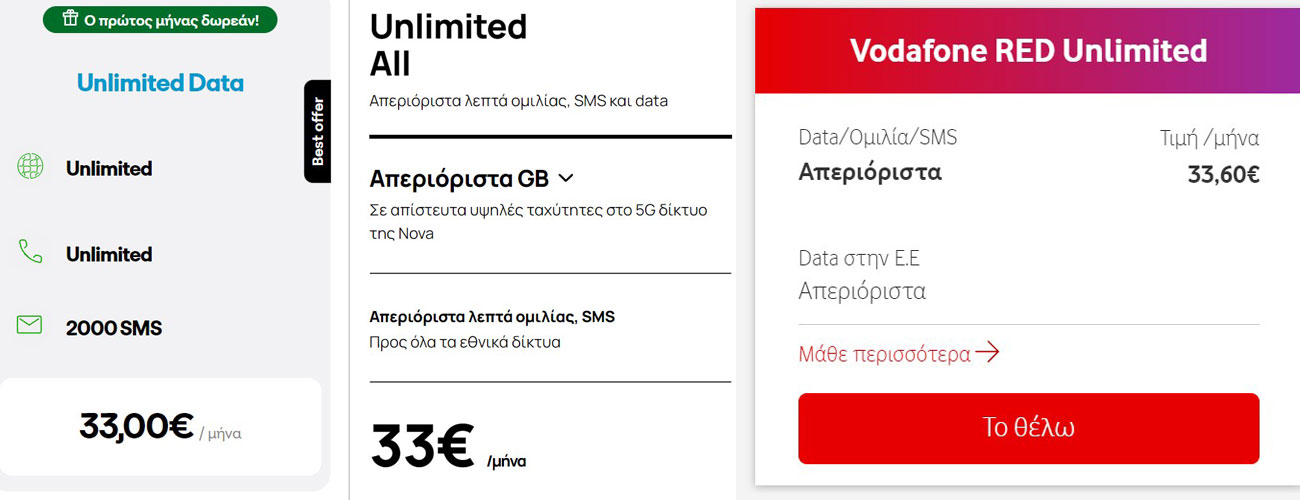Click the Unlimited All plan heading
1300x500 pixels.
[448, 45]
